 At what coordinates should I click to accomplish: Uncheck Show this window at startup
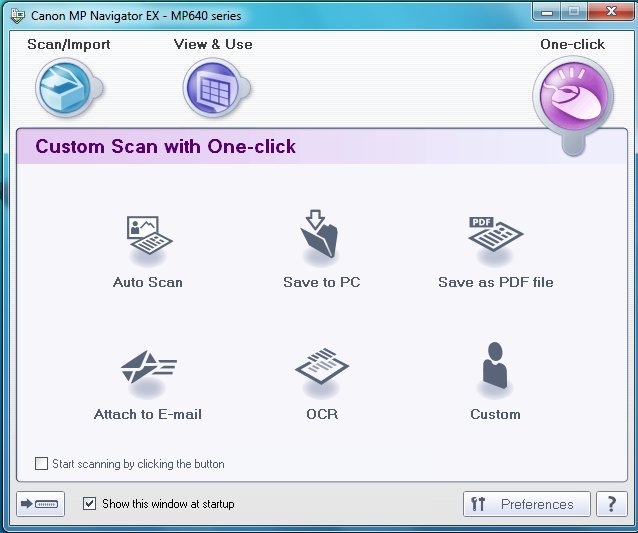[x=90, y=504]
